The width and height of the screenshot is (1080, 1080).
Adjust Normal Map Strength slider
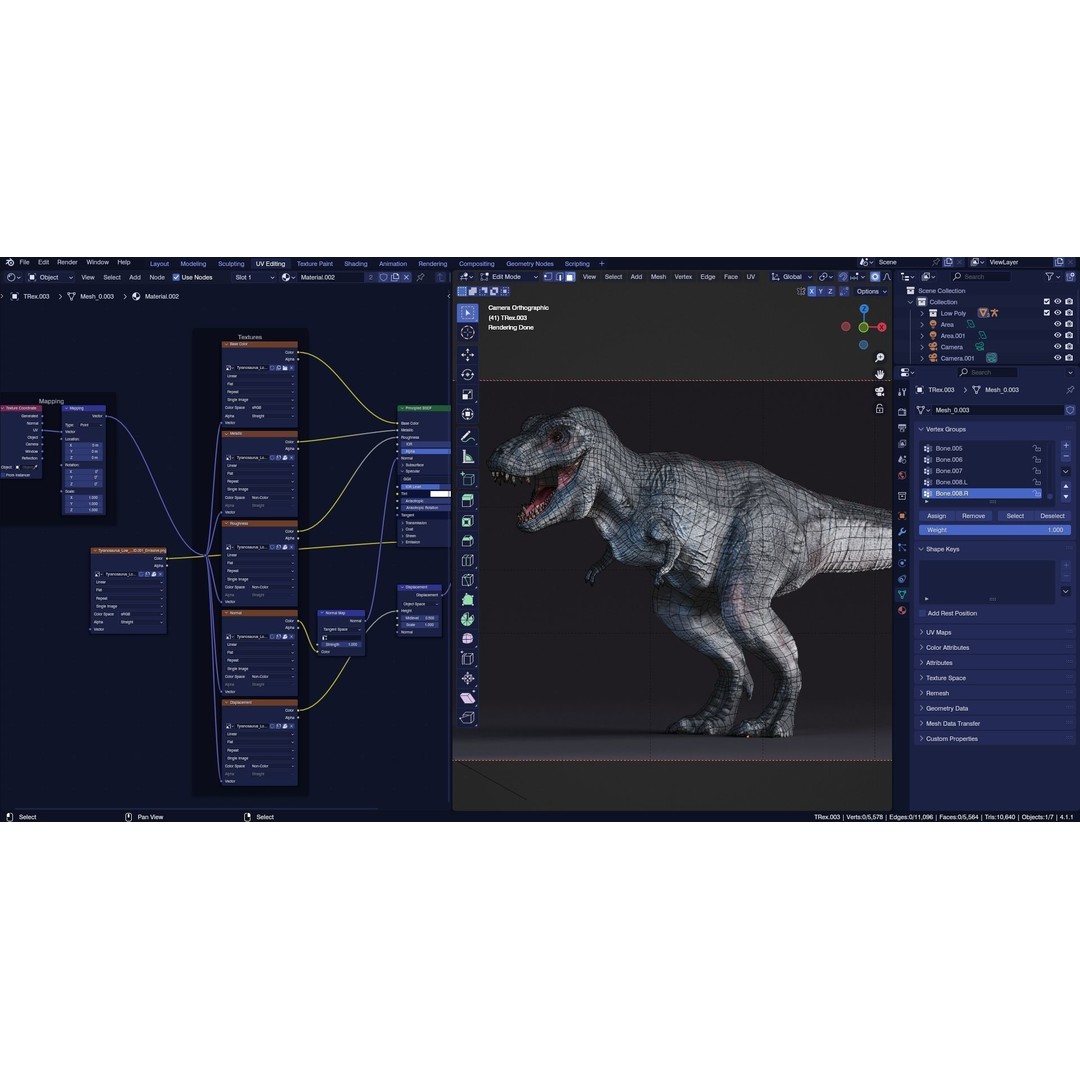(x=342, y=645)
